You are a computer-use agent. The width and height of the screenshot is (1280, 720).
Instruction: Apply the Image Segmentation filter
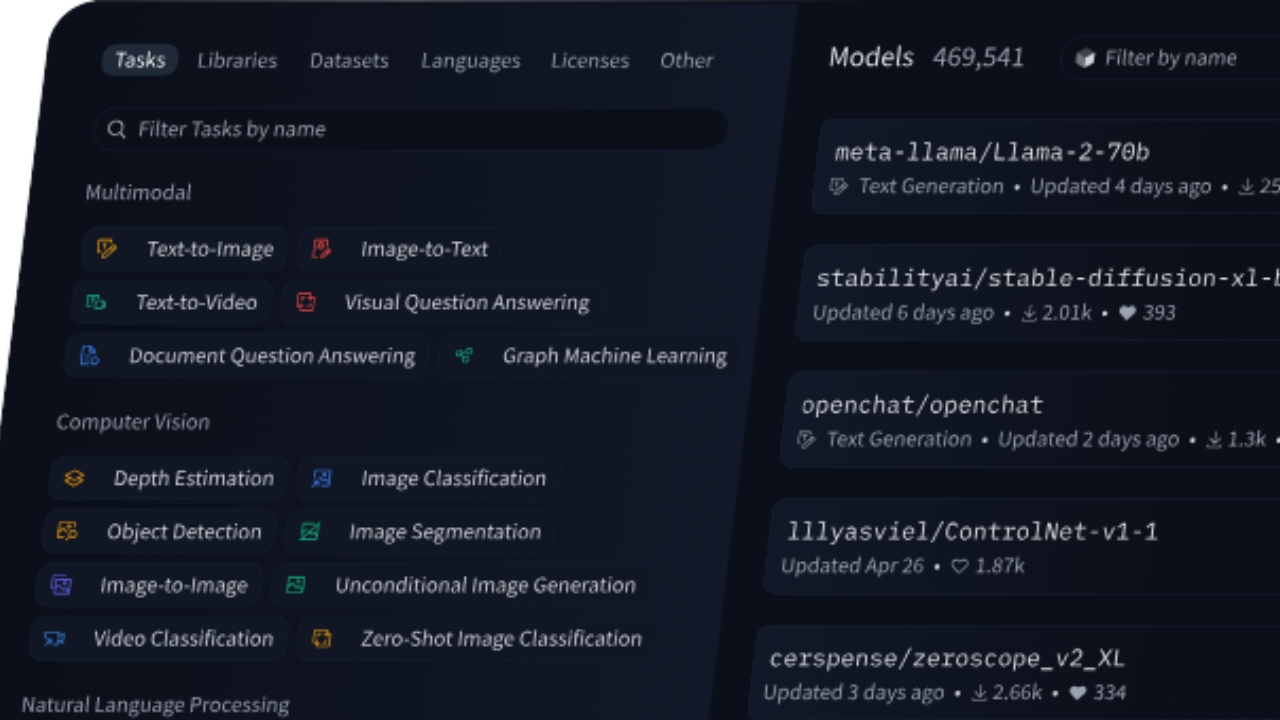tap(421, 532)
